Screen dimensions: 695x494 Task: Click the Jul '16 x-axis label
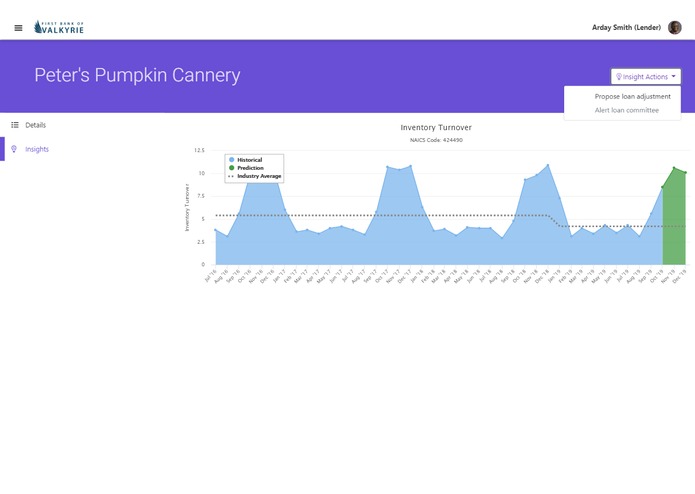tap(210, 276)
